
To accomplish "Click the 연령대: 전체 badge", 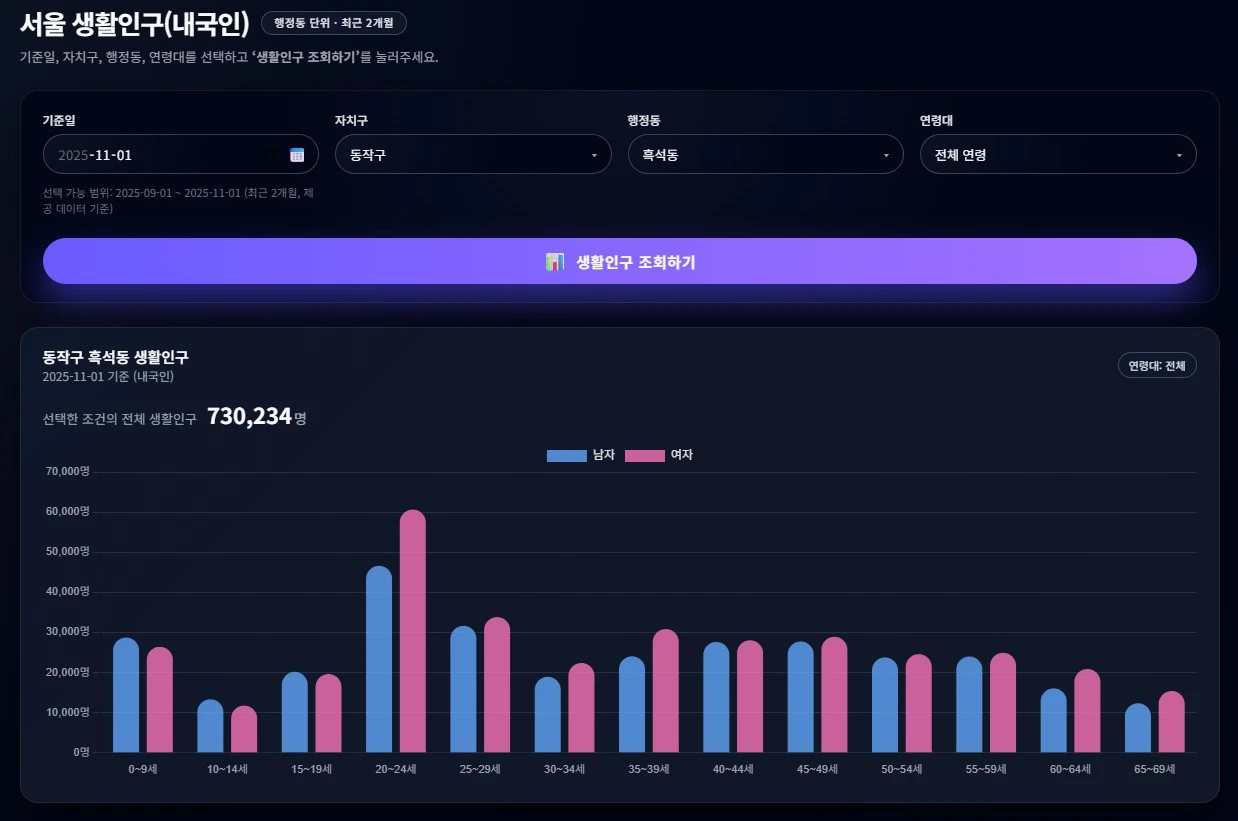I will 1156,366.
